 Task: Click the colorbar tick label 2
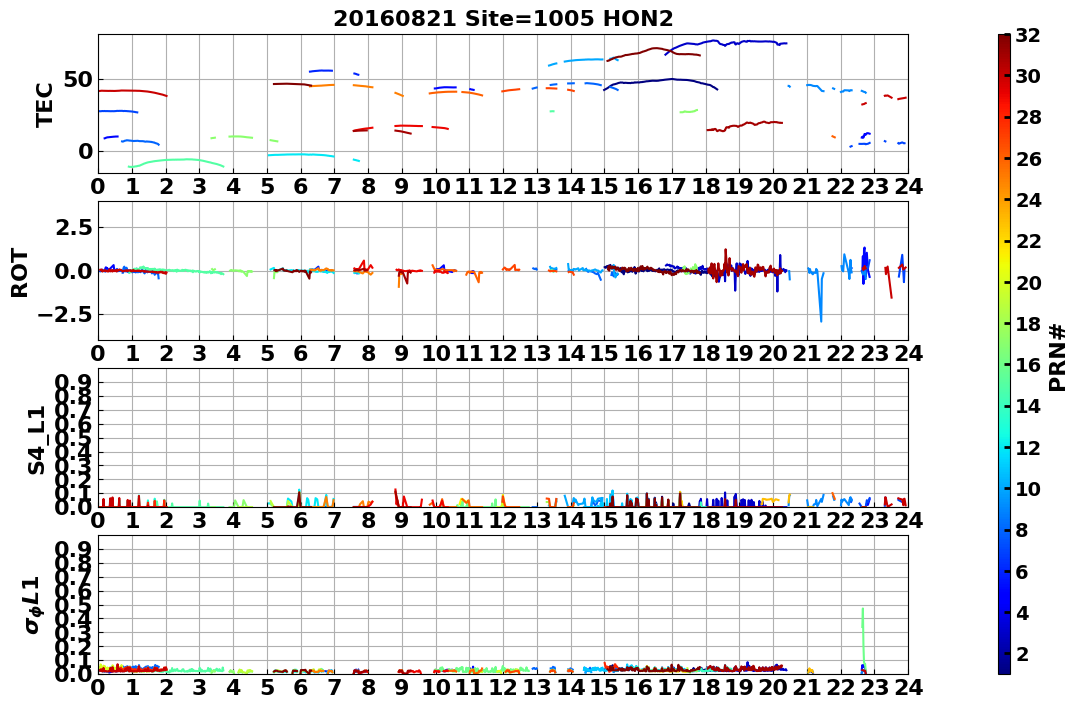pos(1022,653)
